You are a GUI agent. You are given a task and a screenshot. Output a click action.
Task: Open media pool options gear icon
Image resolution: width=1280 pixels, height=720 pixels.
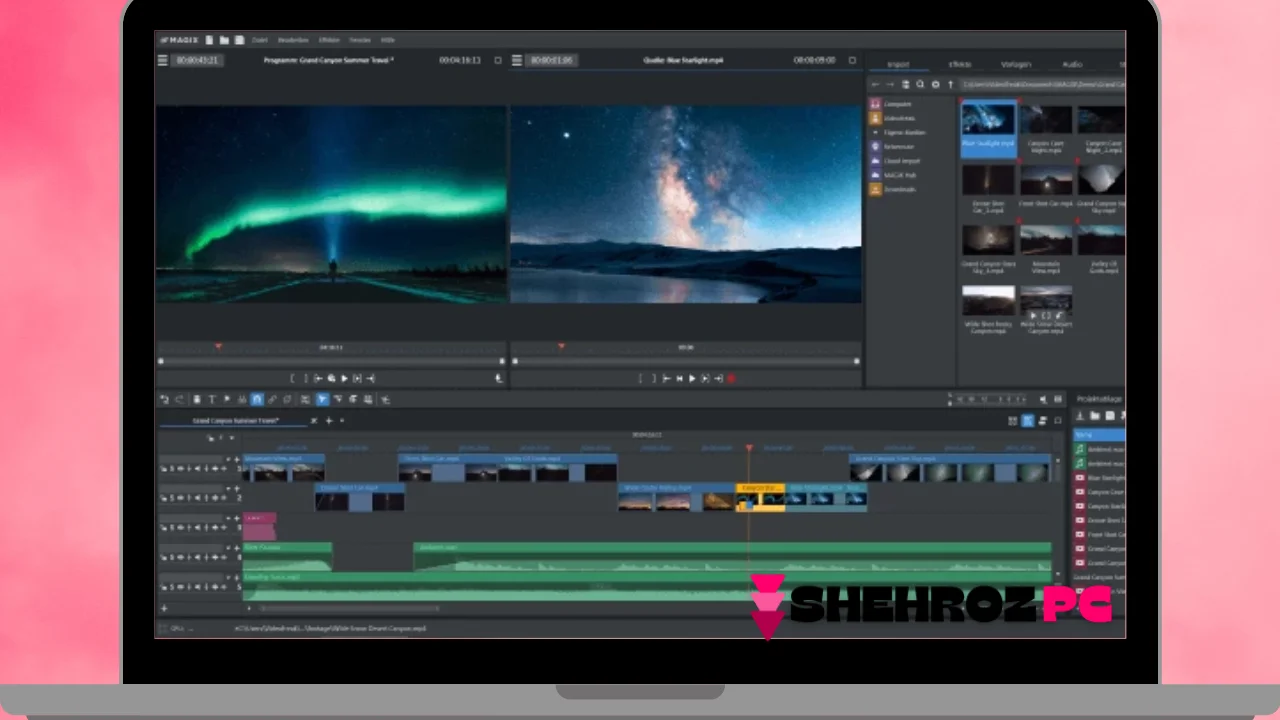coord(935,85)
